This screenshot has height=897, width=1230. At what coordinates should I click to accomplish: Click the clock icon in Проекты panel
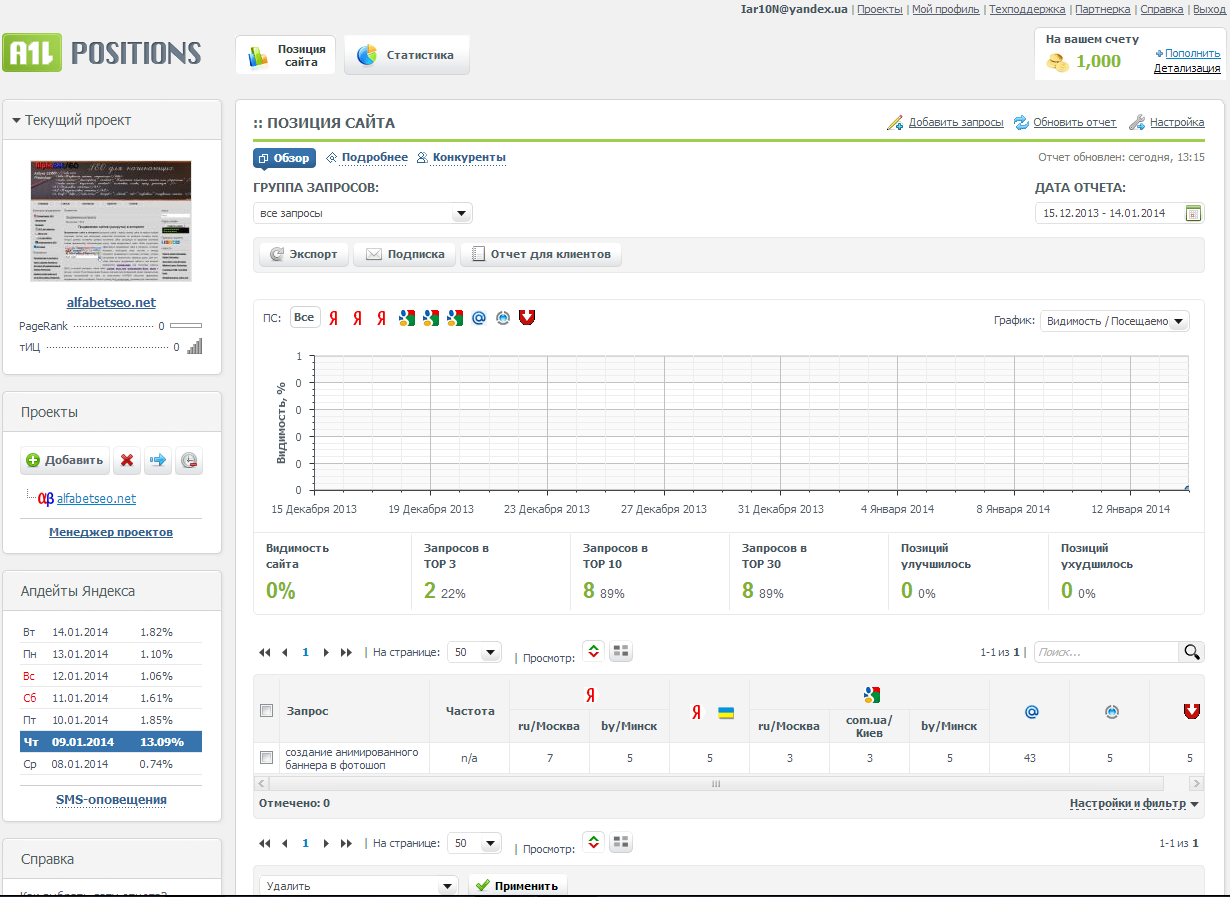[189, 460]
